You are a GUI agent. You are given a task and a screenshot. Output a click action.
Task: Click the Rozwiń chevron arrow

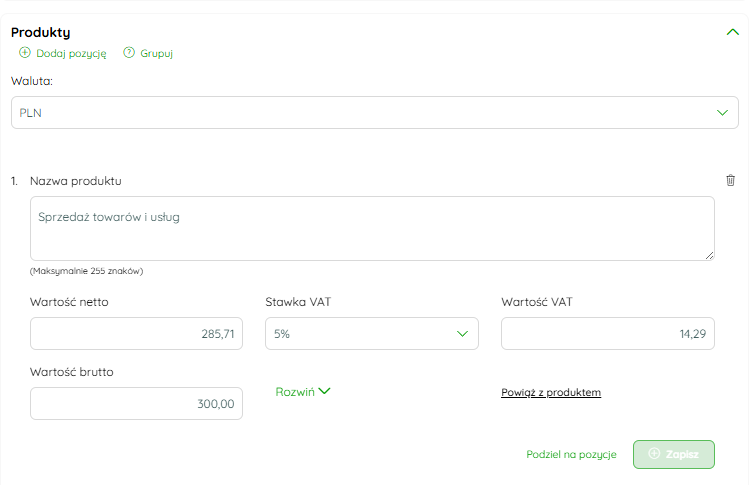coord(324,391)
